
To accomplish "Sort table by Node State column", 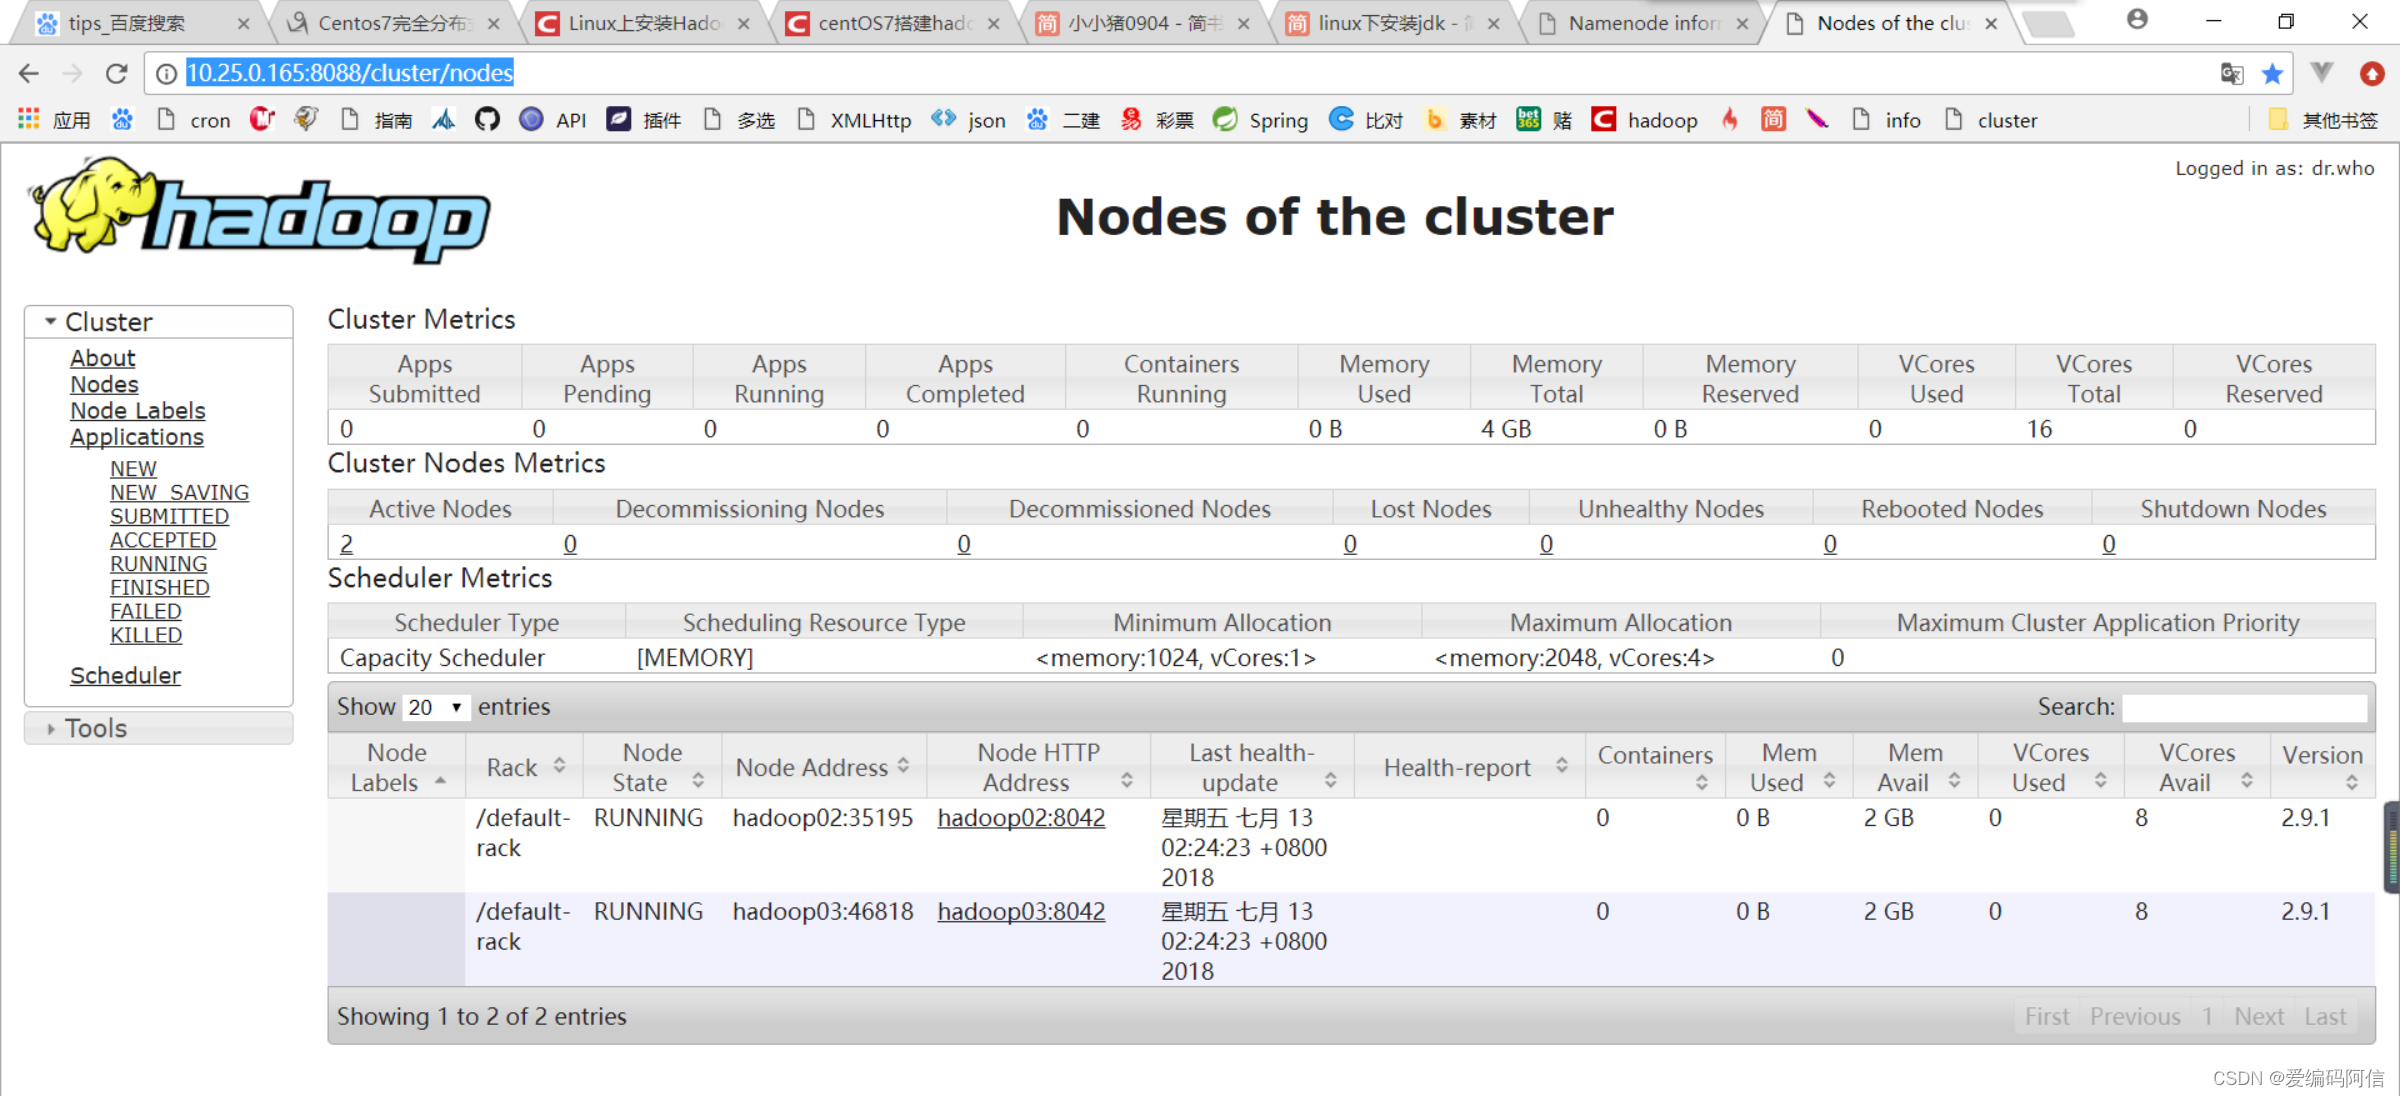I will pos(653,767).
